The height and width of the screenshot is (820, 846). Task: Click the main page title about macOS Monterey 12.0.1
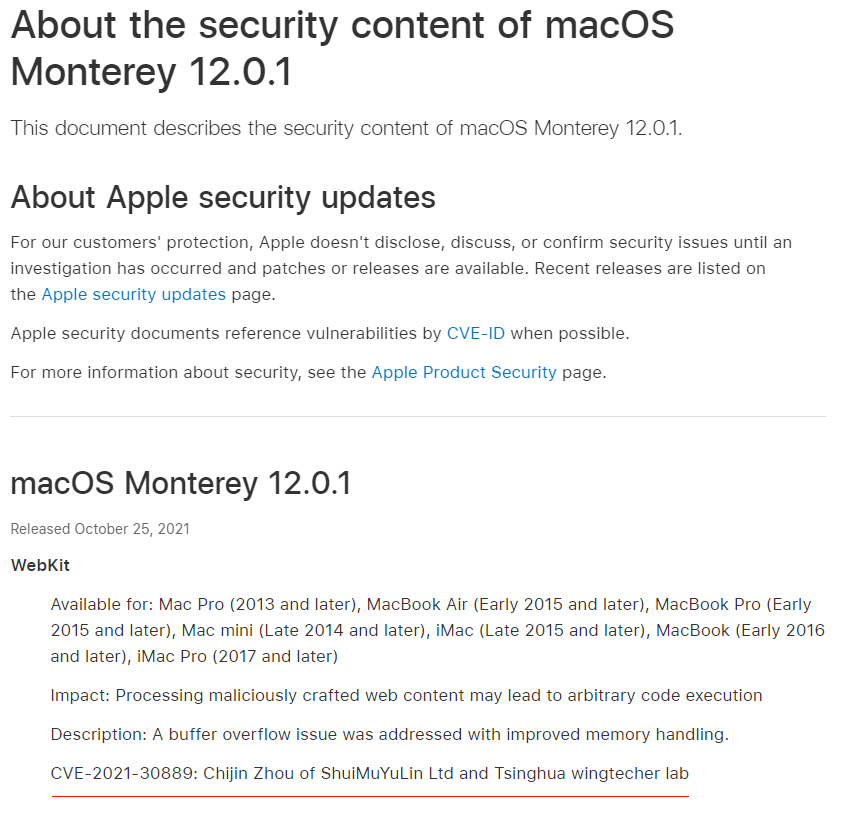[342, 48]
